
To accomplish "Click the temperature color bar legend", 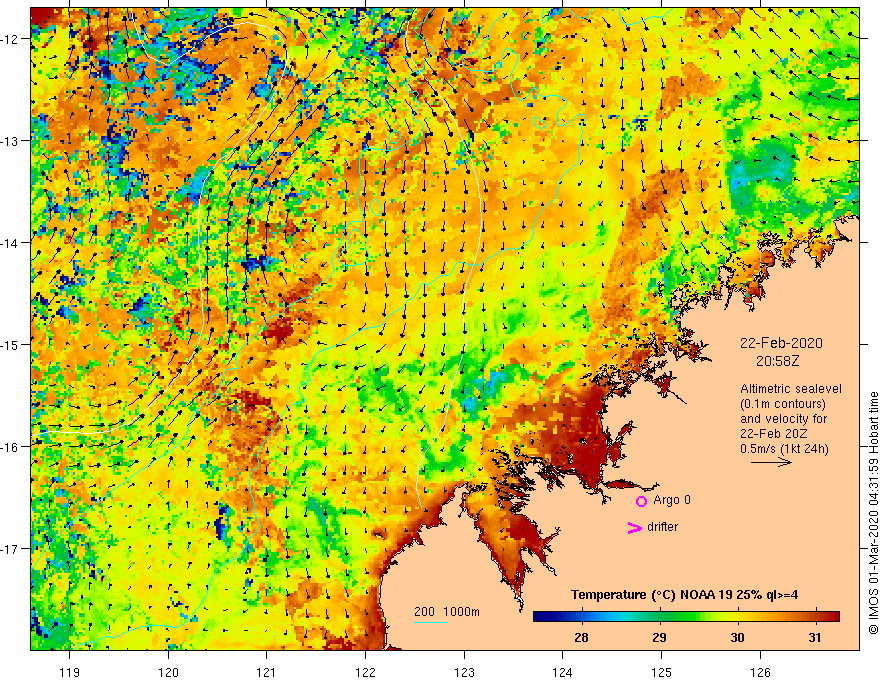I will [686, 617].
